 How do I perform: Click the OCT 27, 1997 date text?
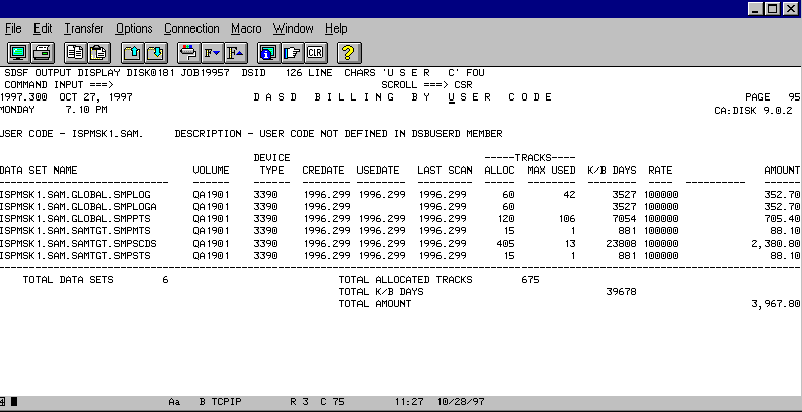(x=96, y=97)
